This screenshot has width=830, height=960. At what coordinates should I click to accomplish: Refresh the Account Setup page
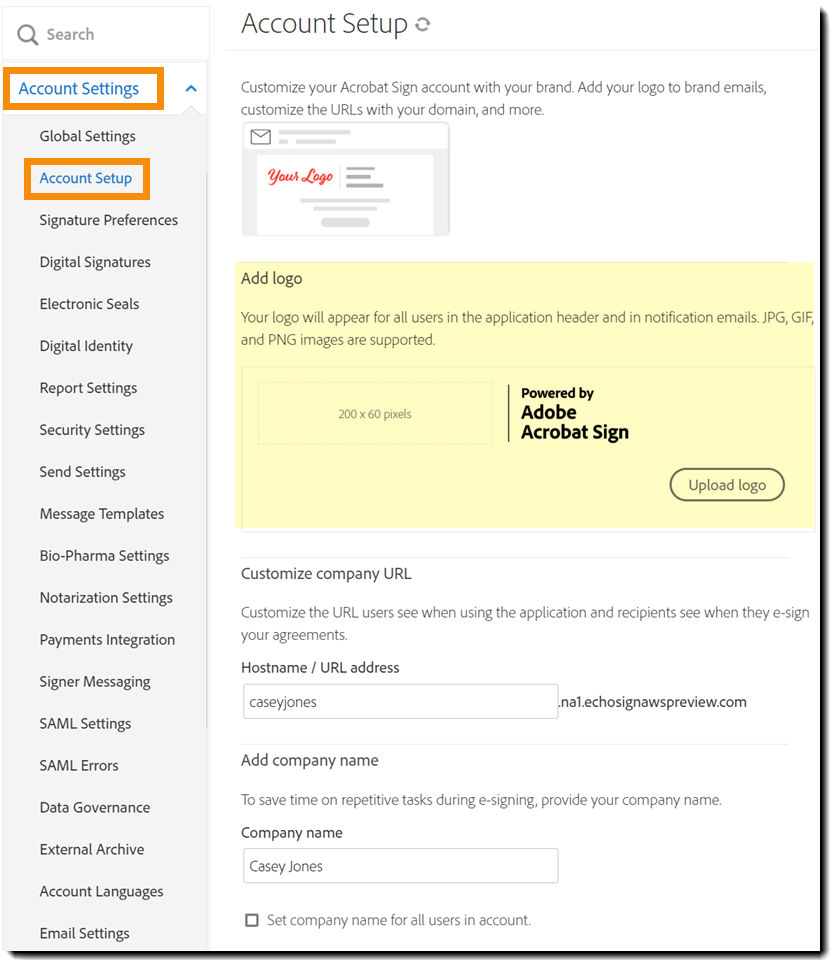coord(421,24)
